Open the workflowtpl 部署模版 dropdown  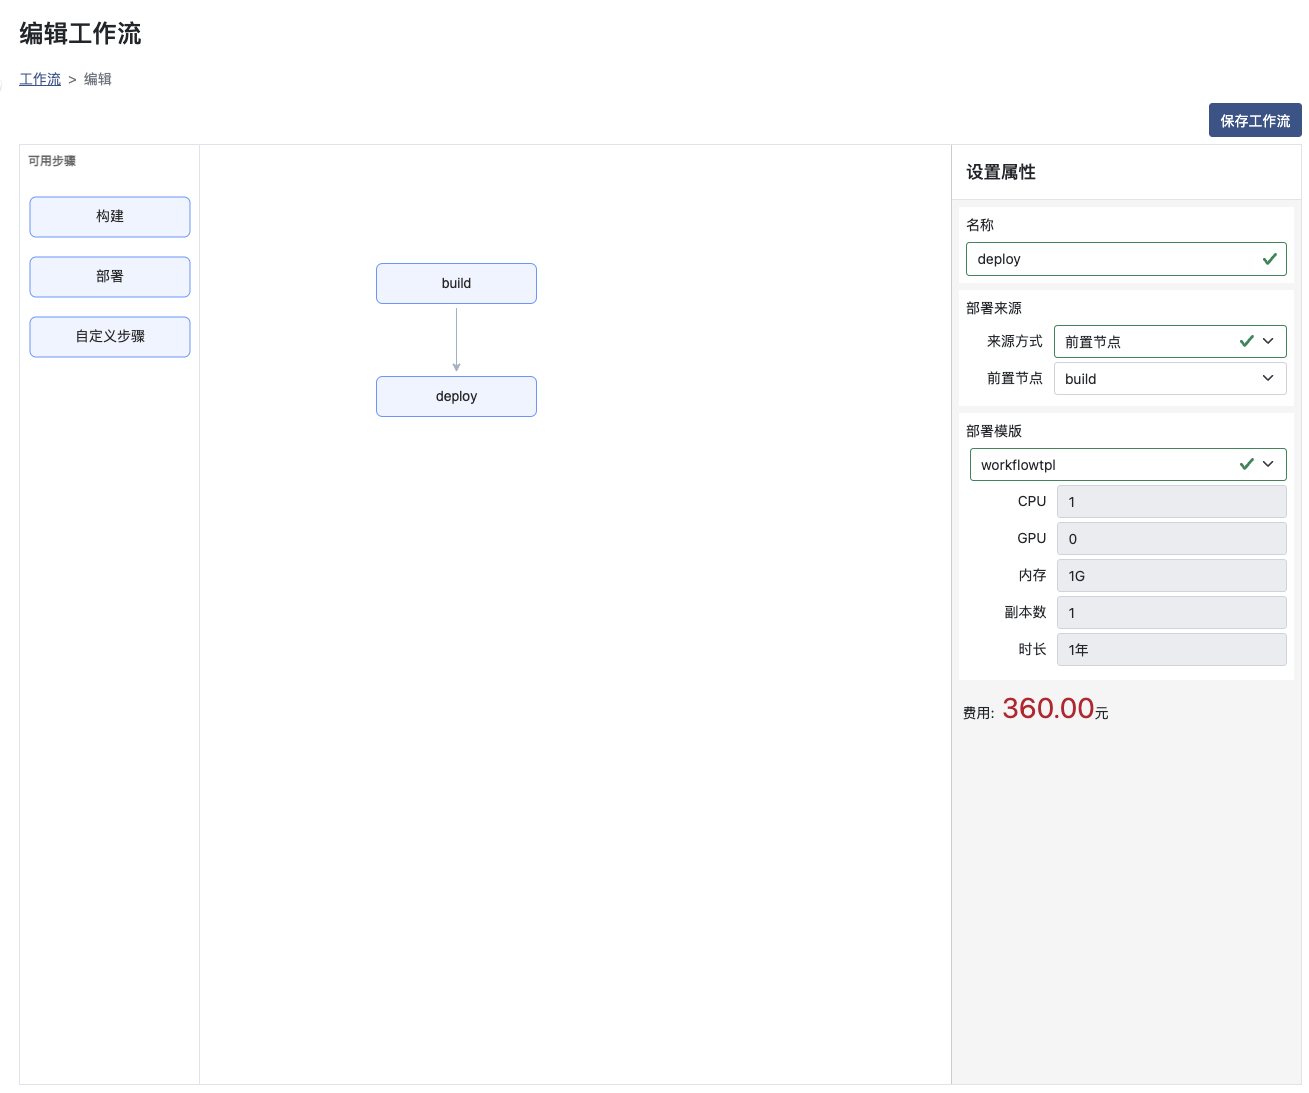1110,465
